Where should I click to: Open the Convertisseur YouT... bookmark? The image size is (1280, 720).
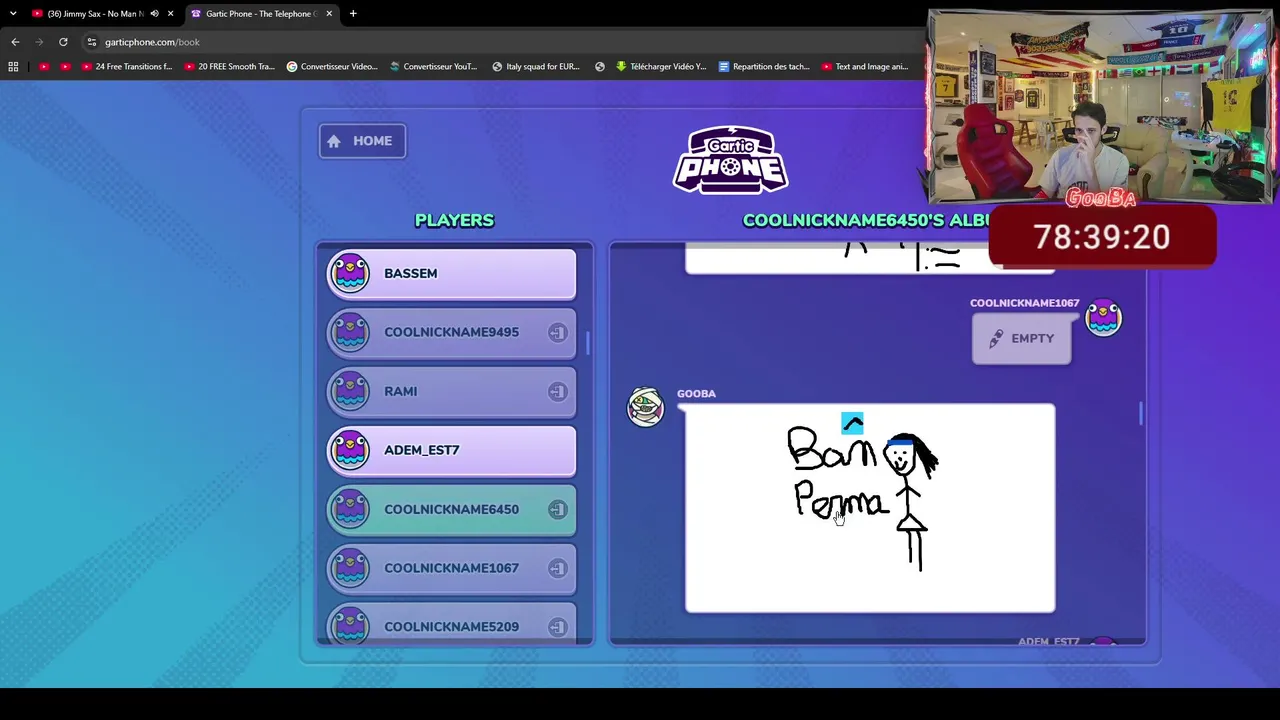(x=434, y=67)
